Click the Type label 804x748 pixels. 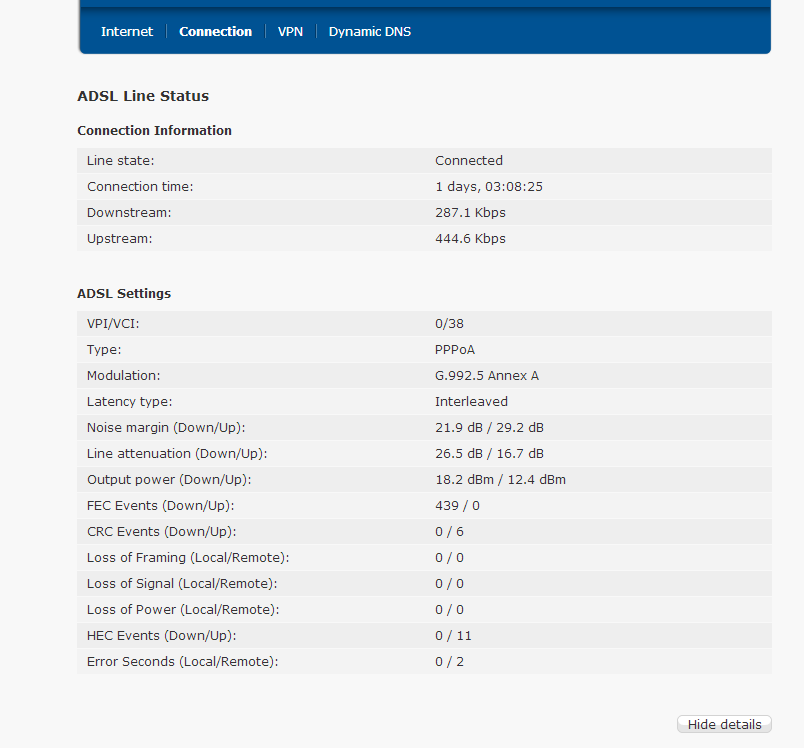104,350
